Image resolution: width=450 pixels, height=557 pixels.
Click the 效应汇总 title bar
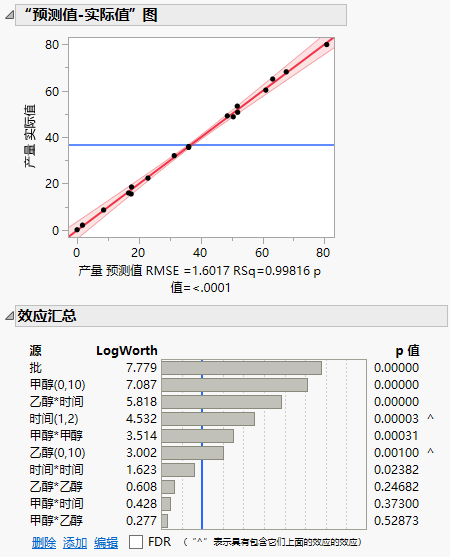pyautogui.click(x=231, y=315)
